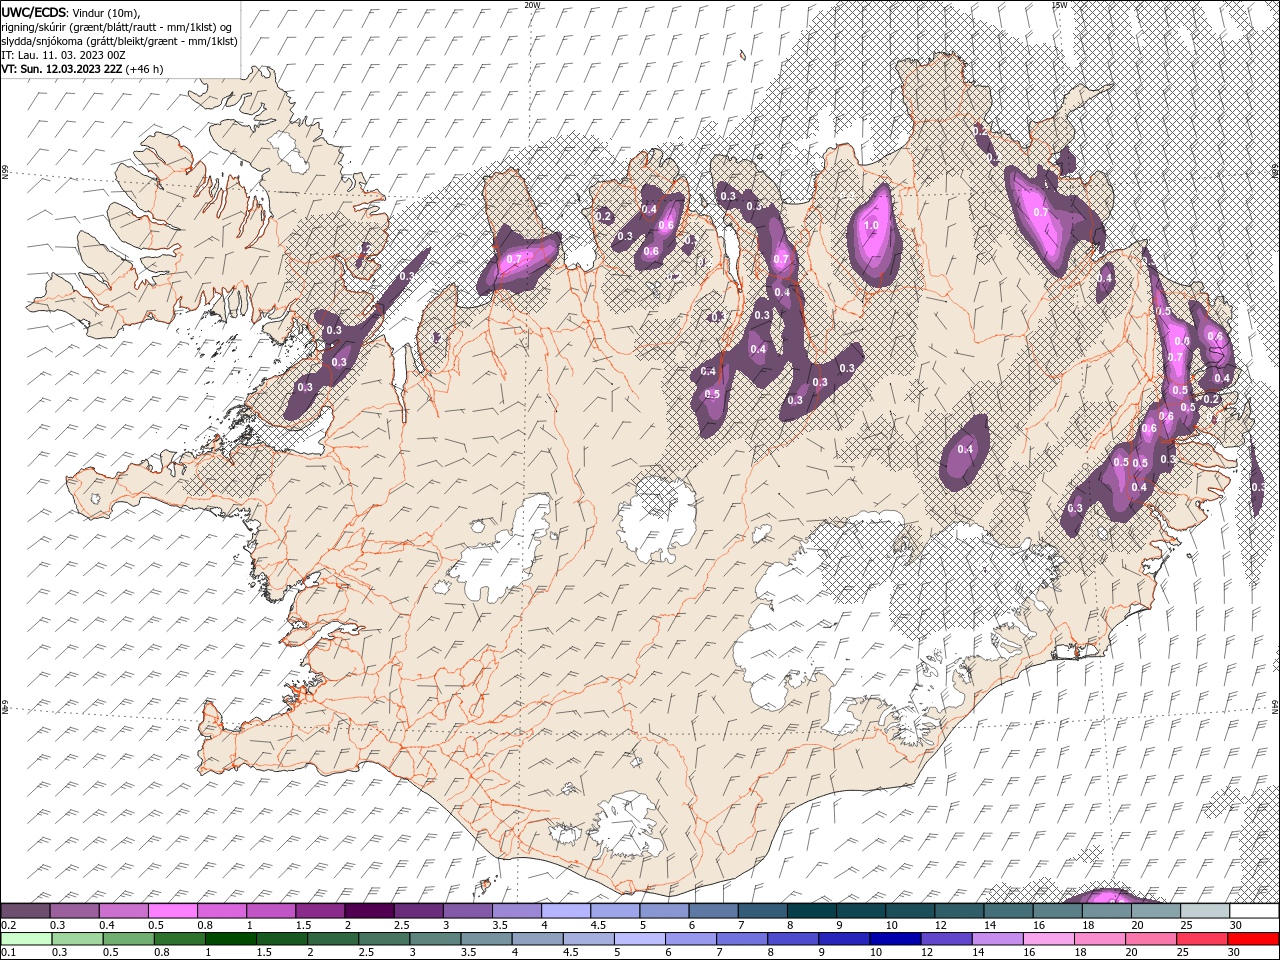
Task: Click the lower legend swatch labeled 4.5
Action: 588,938
